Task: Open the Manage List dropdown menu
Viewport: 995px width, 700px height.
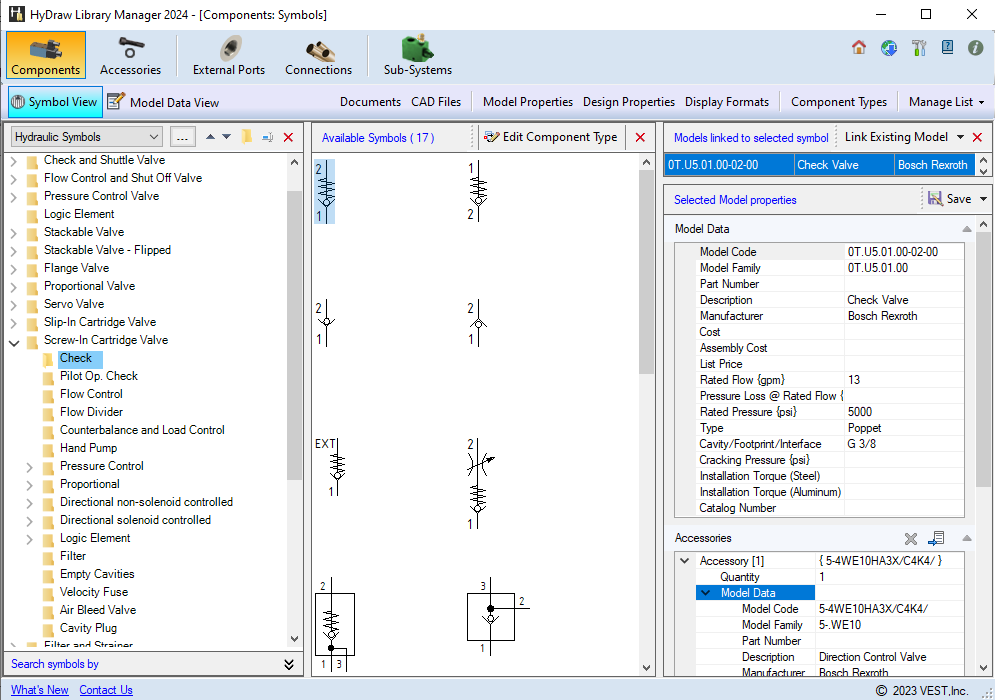Action: pos(946,102)
